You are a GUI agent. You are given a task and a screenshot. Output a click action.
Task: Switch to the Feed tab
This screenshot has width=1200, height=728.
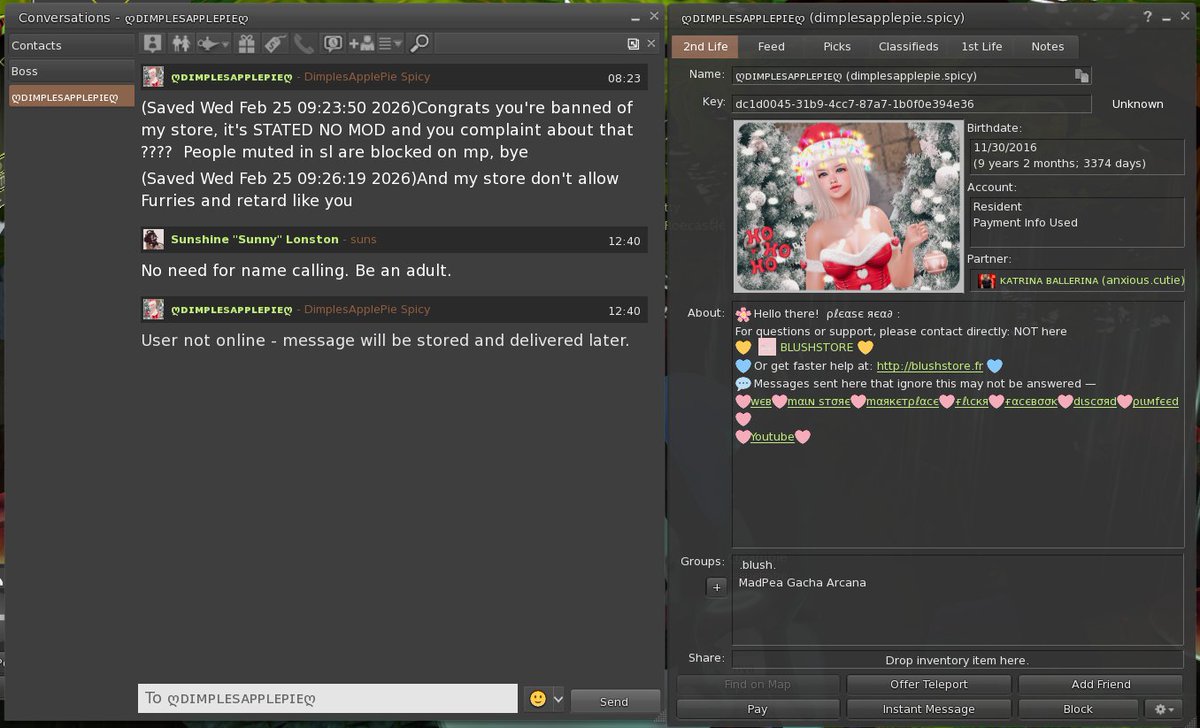tap(771, 46)
